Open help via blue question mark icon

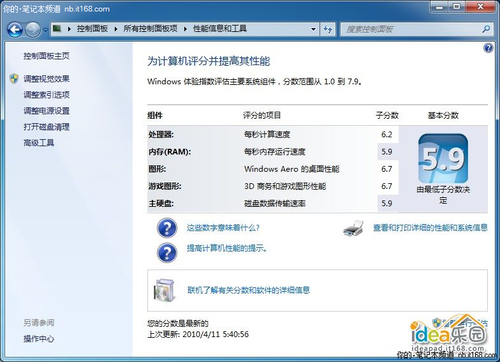click(488, 48)
